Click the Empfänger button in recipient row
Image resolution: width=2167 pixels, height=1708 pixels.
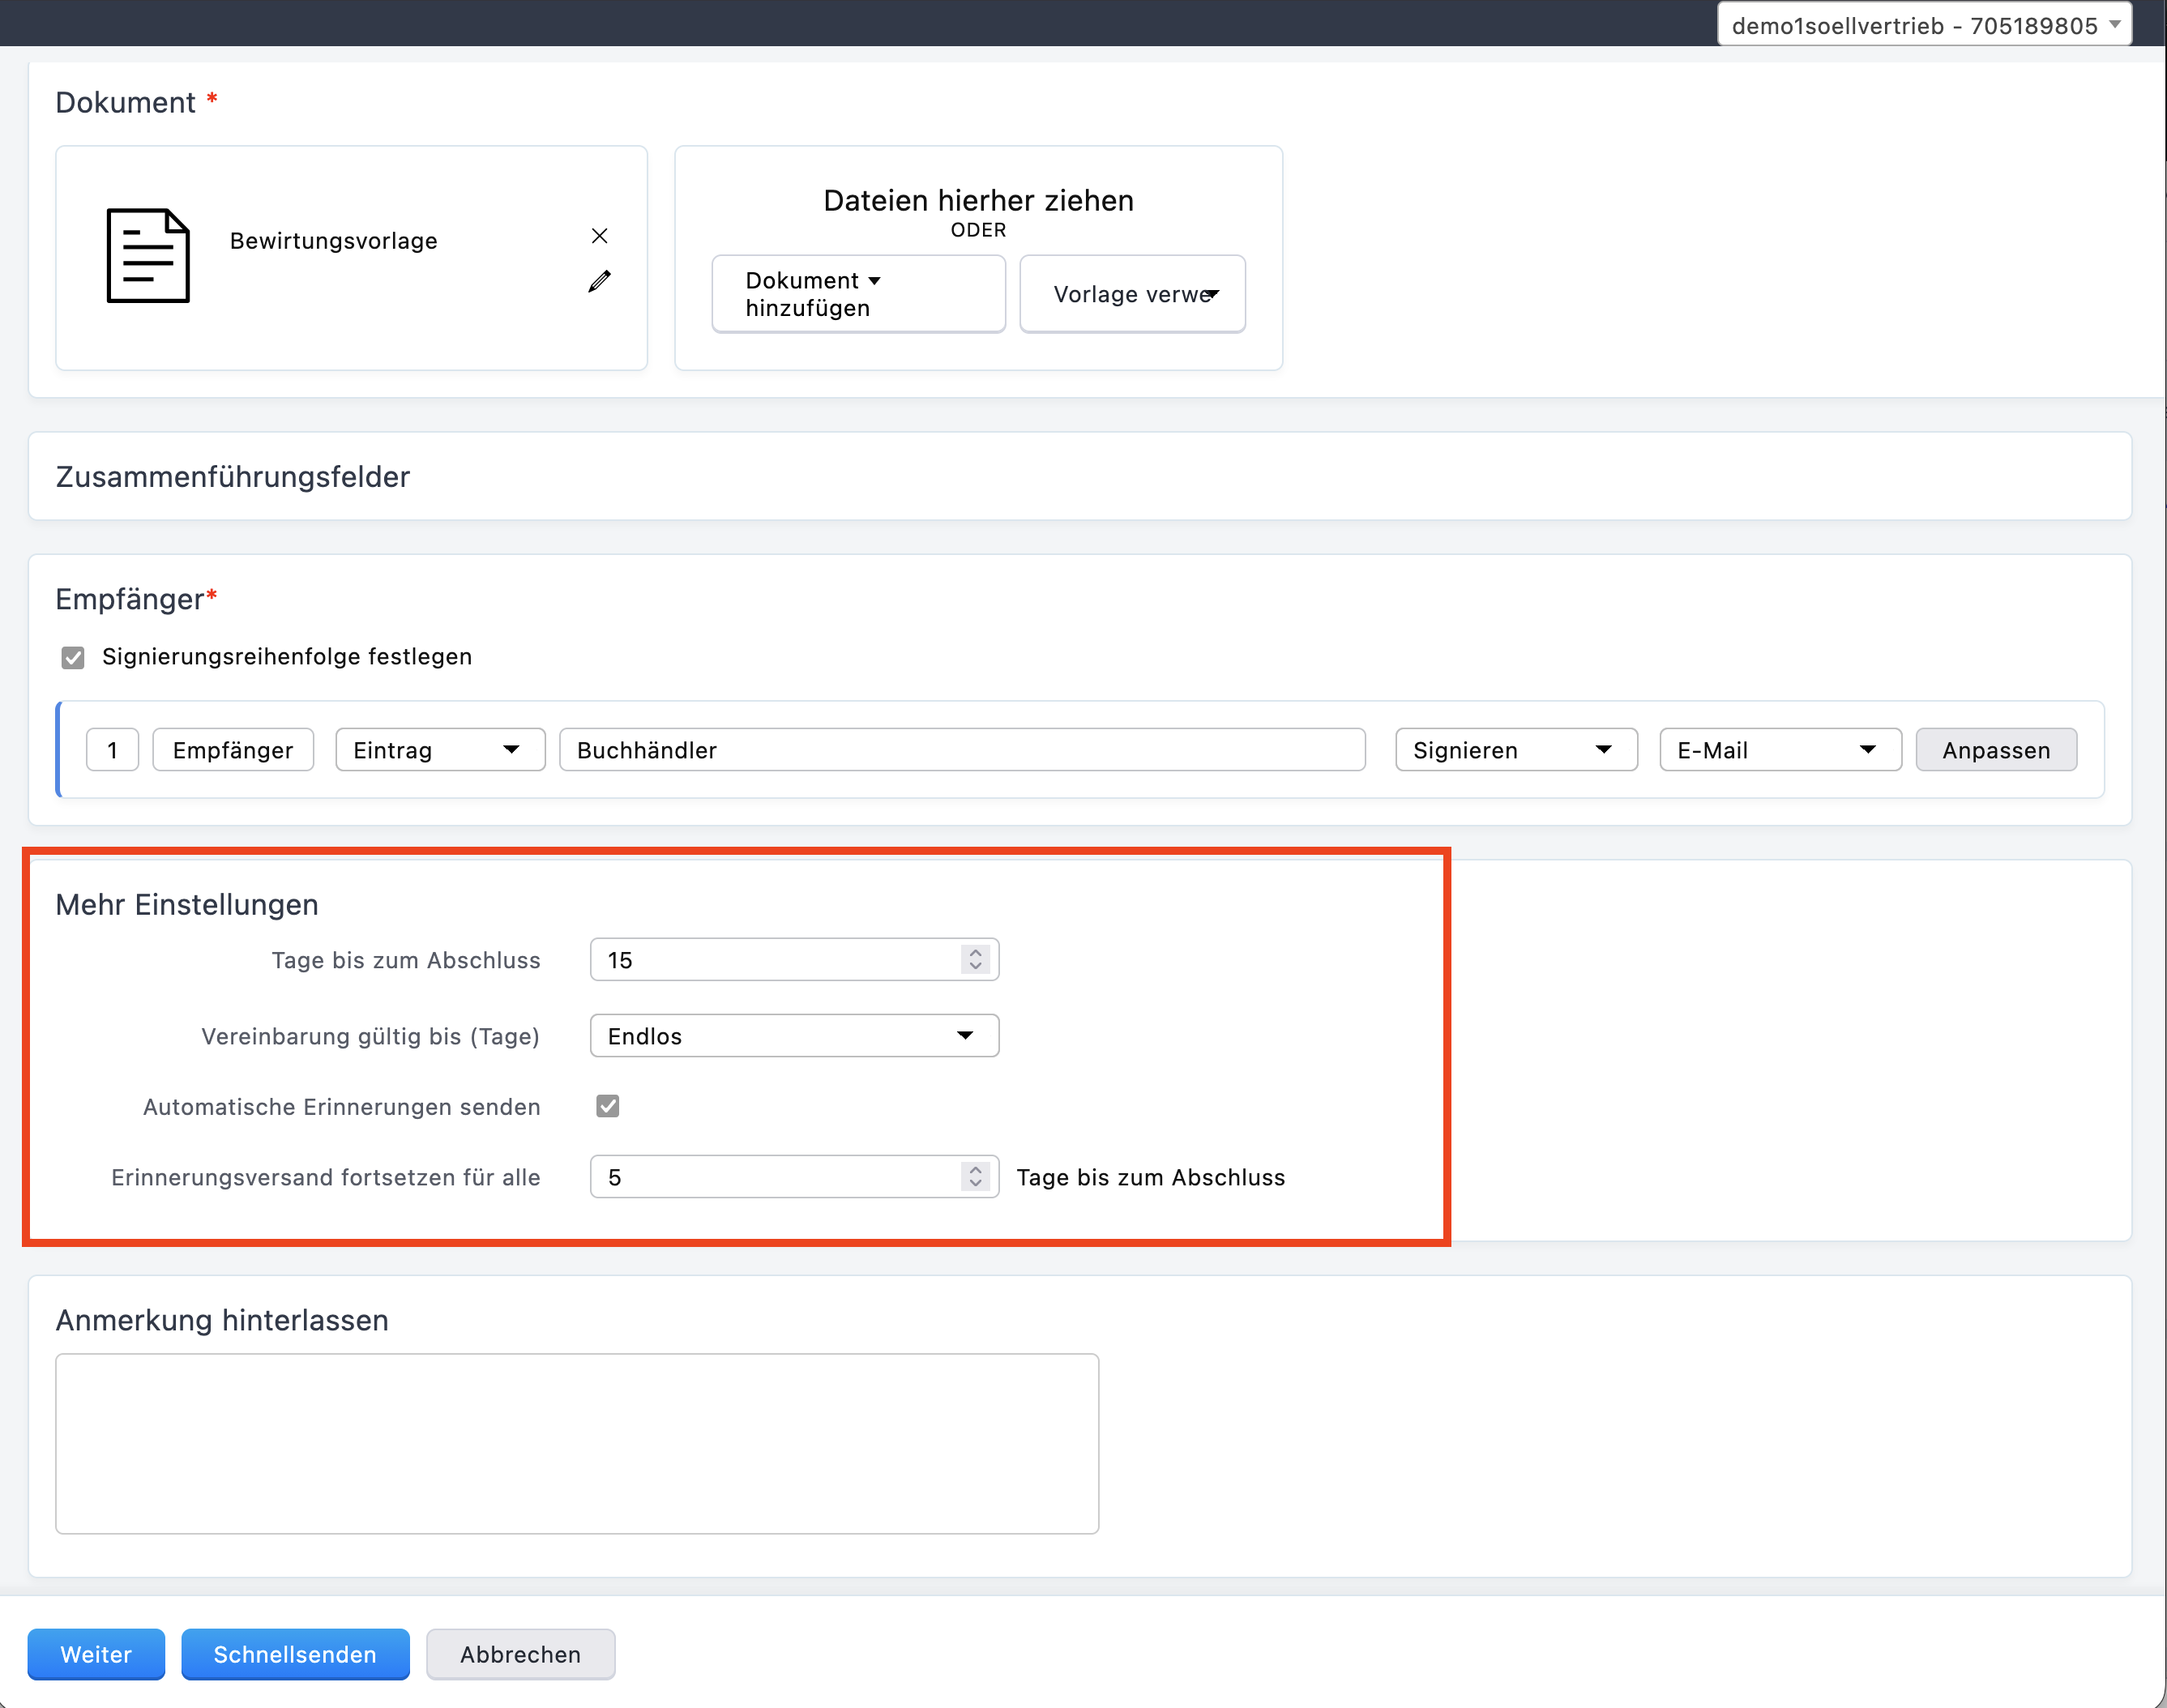[x=233, y=750]
